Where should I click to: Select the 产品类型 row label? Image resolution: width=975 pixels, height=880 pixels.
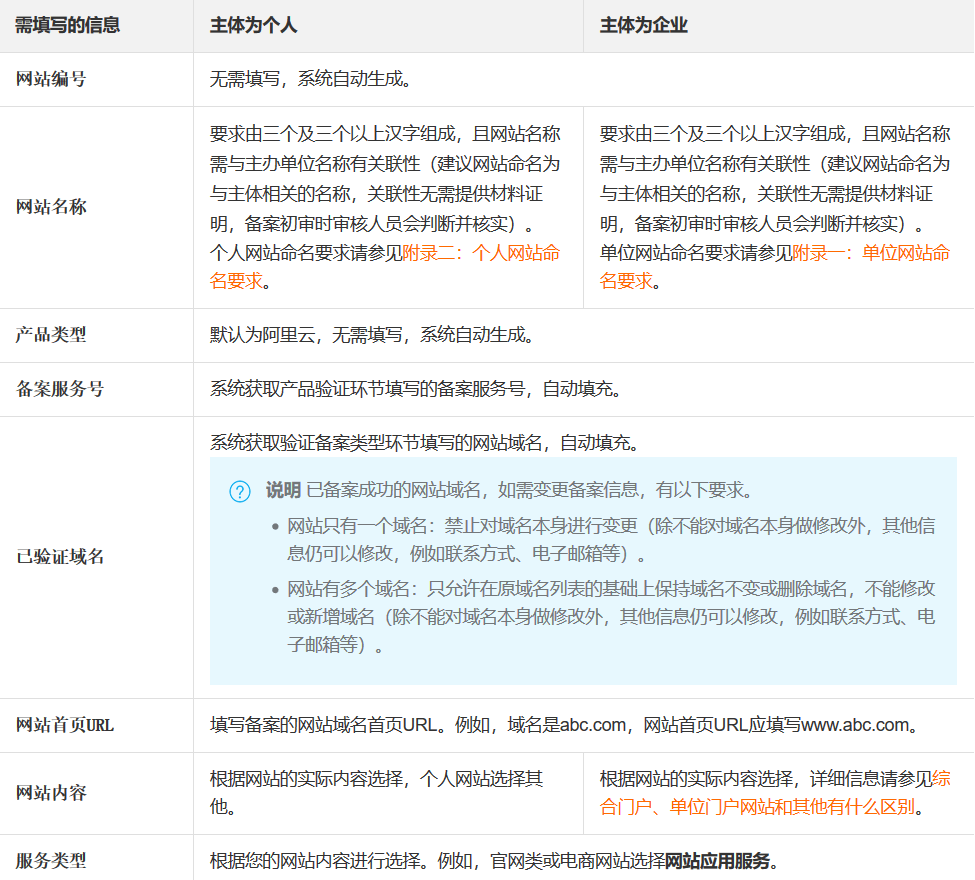[x=51, y=335]
